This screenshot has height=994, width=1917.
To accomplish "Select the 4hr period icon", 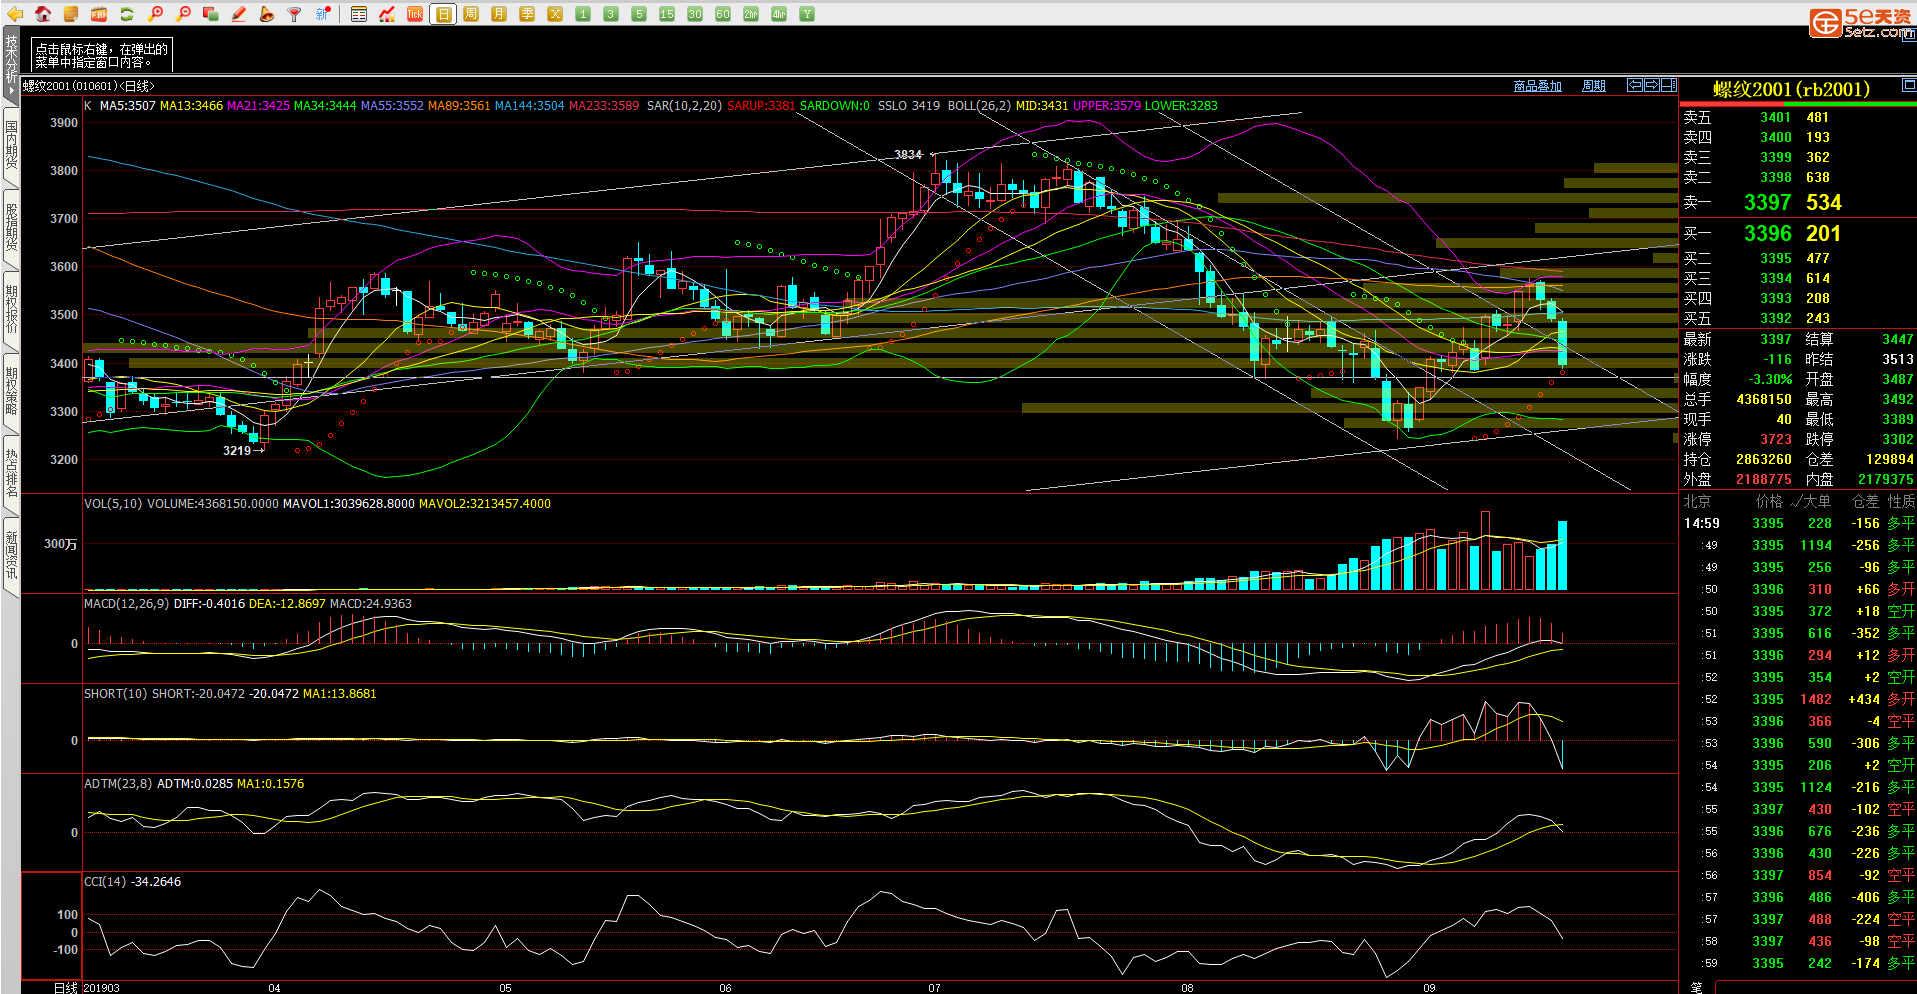I will pyautogui.click(x=779, y=14).
